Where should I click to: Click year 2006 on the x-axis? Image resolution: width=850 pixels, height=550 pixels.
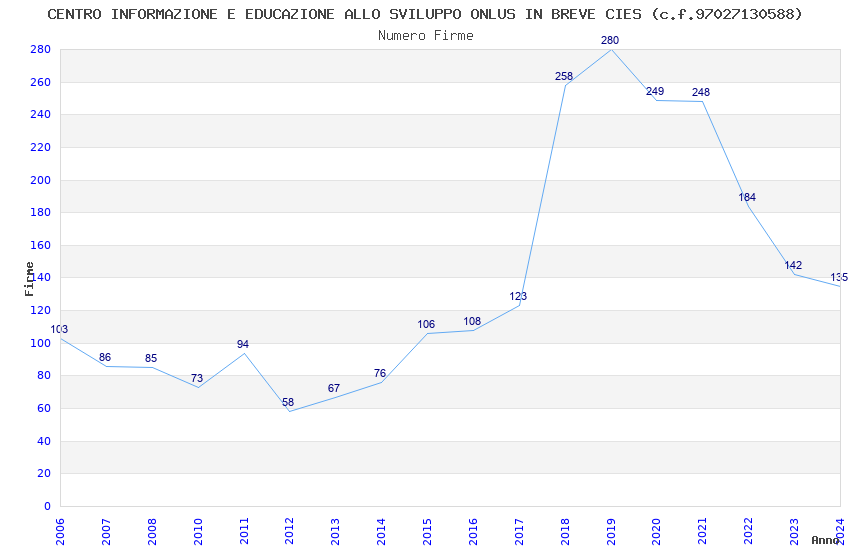[x=60, y=527]
